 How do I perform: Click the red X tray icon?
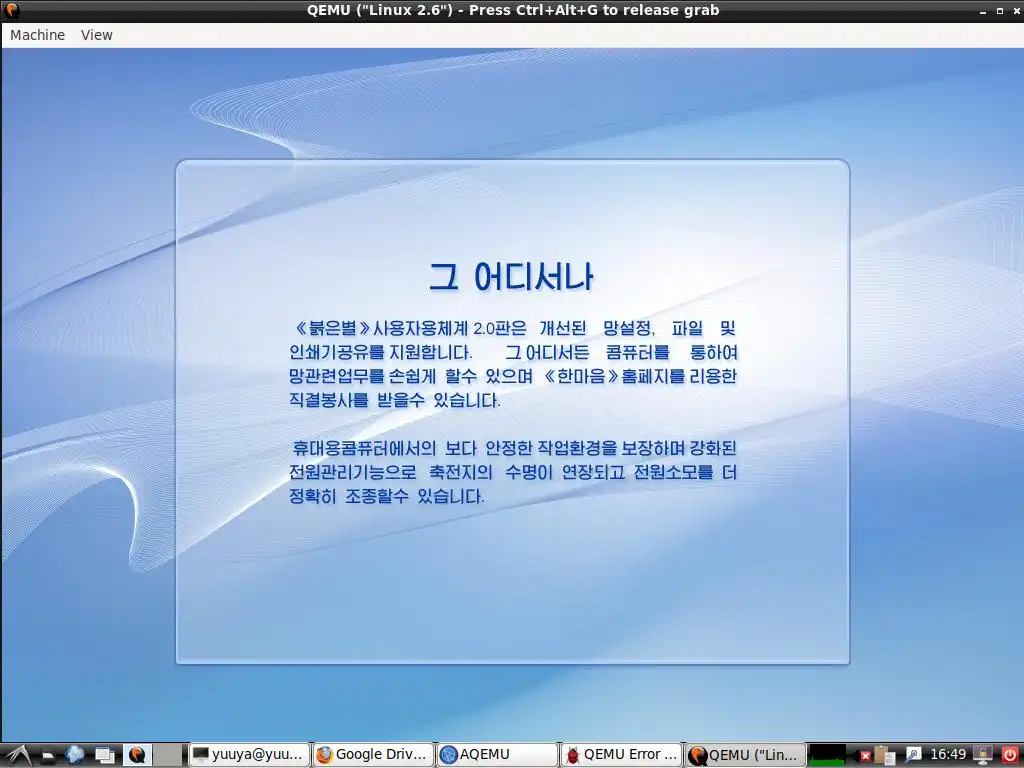click(865, 756)
